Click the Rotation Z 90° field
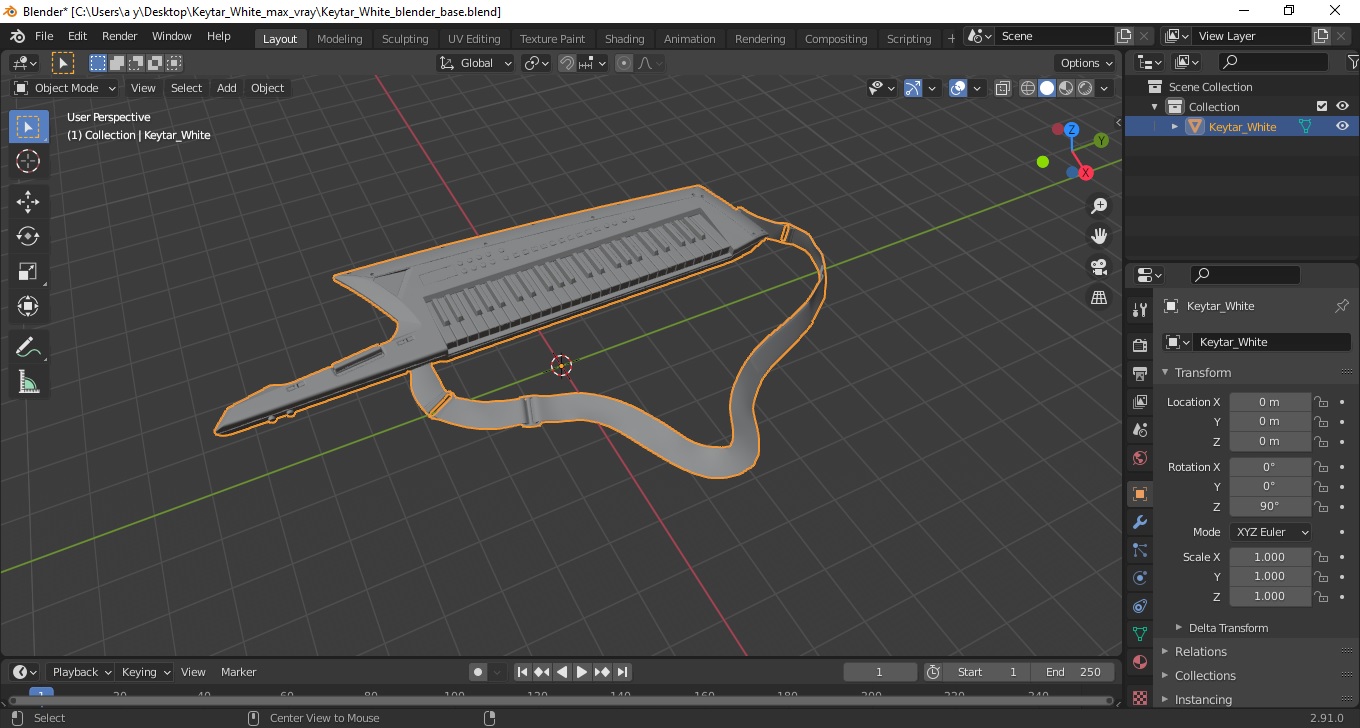 pyautogui.click(x=1270, y=506)
